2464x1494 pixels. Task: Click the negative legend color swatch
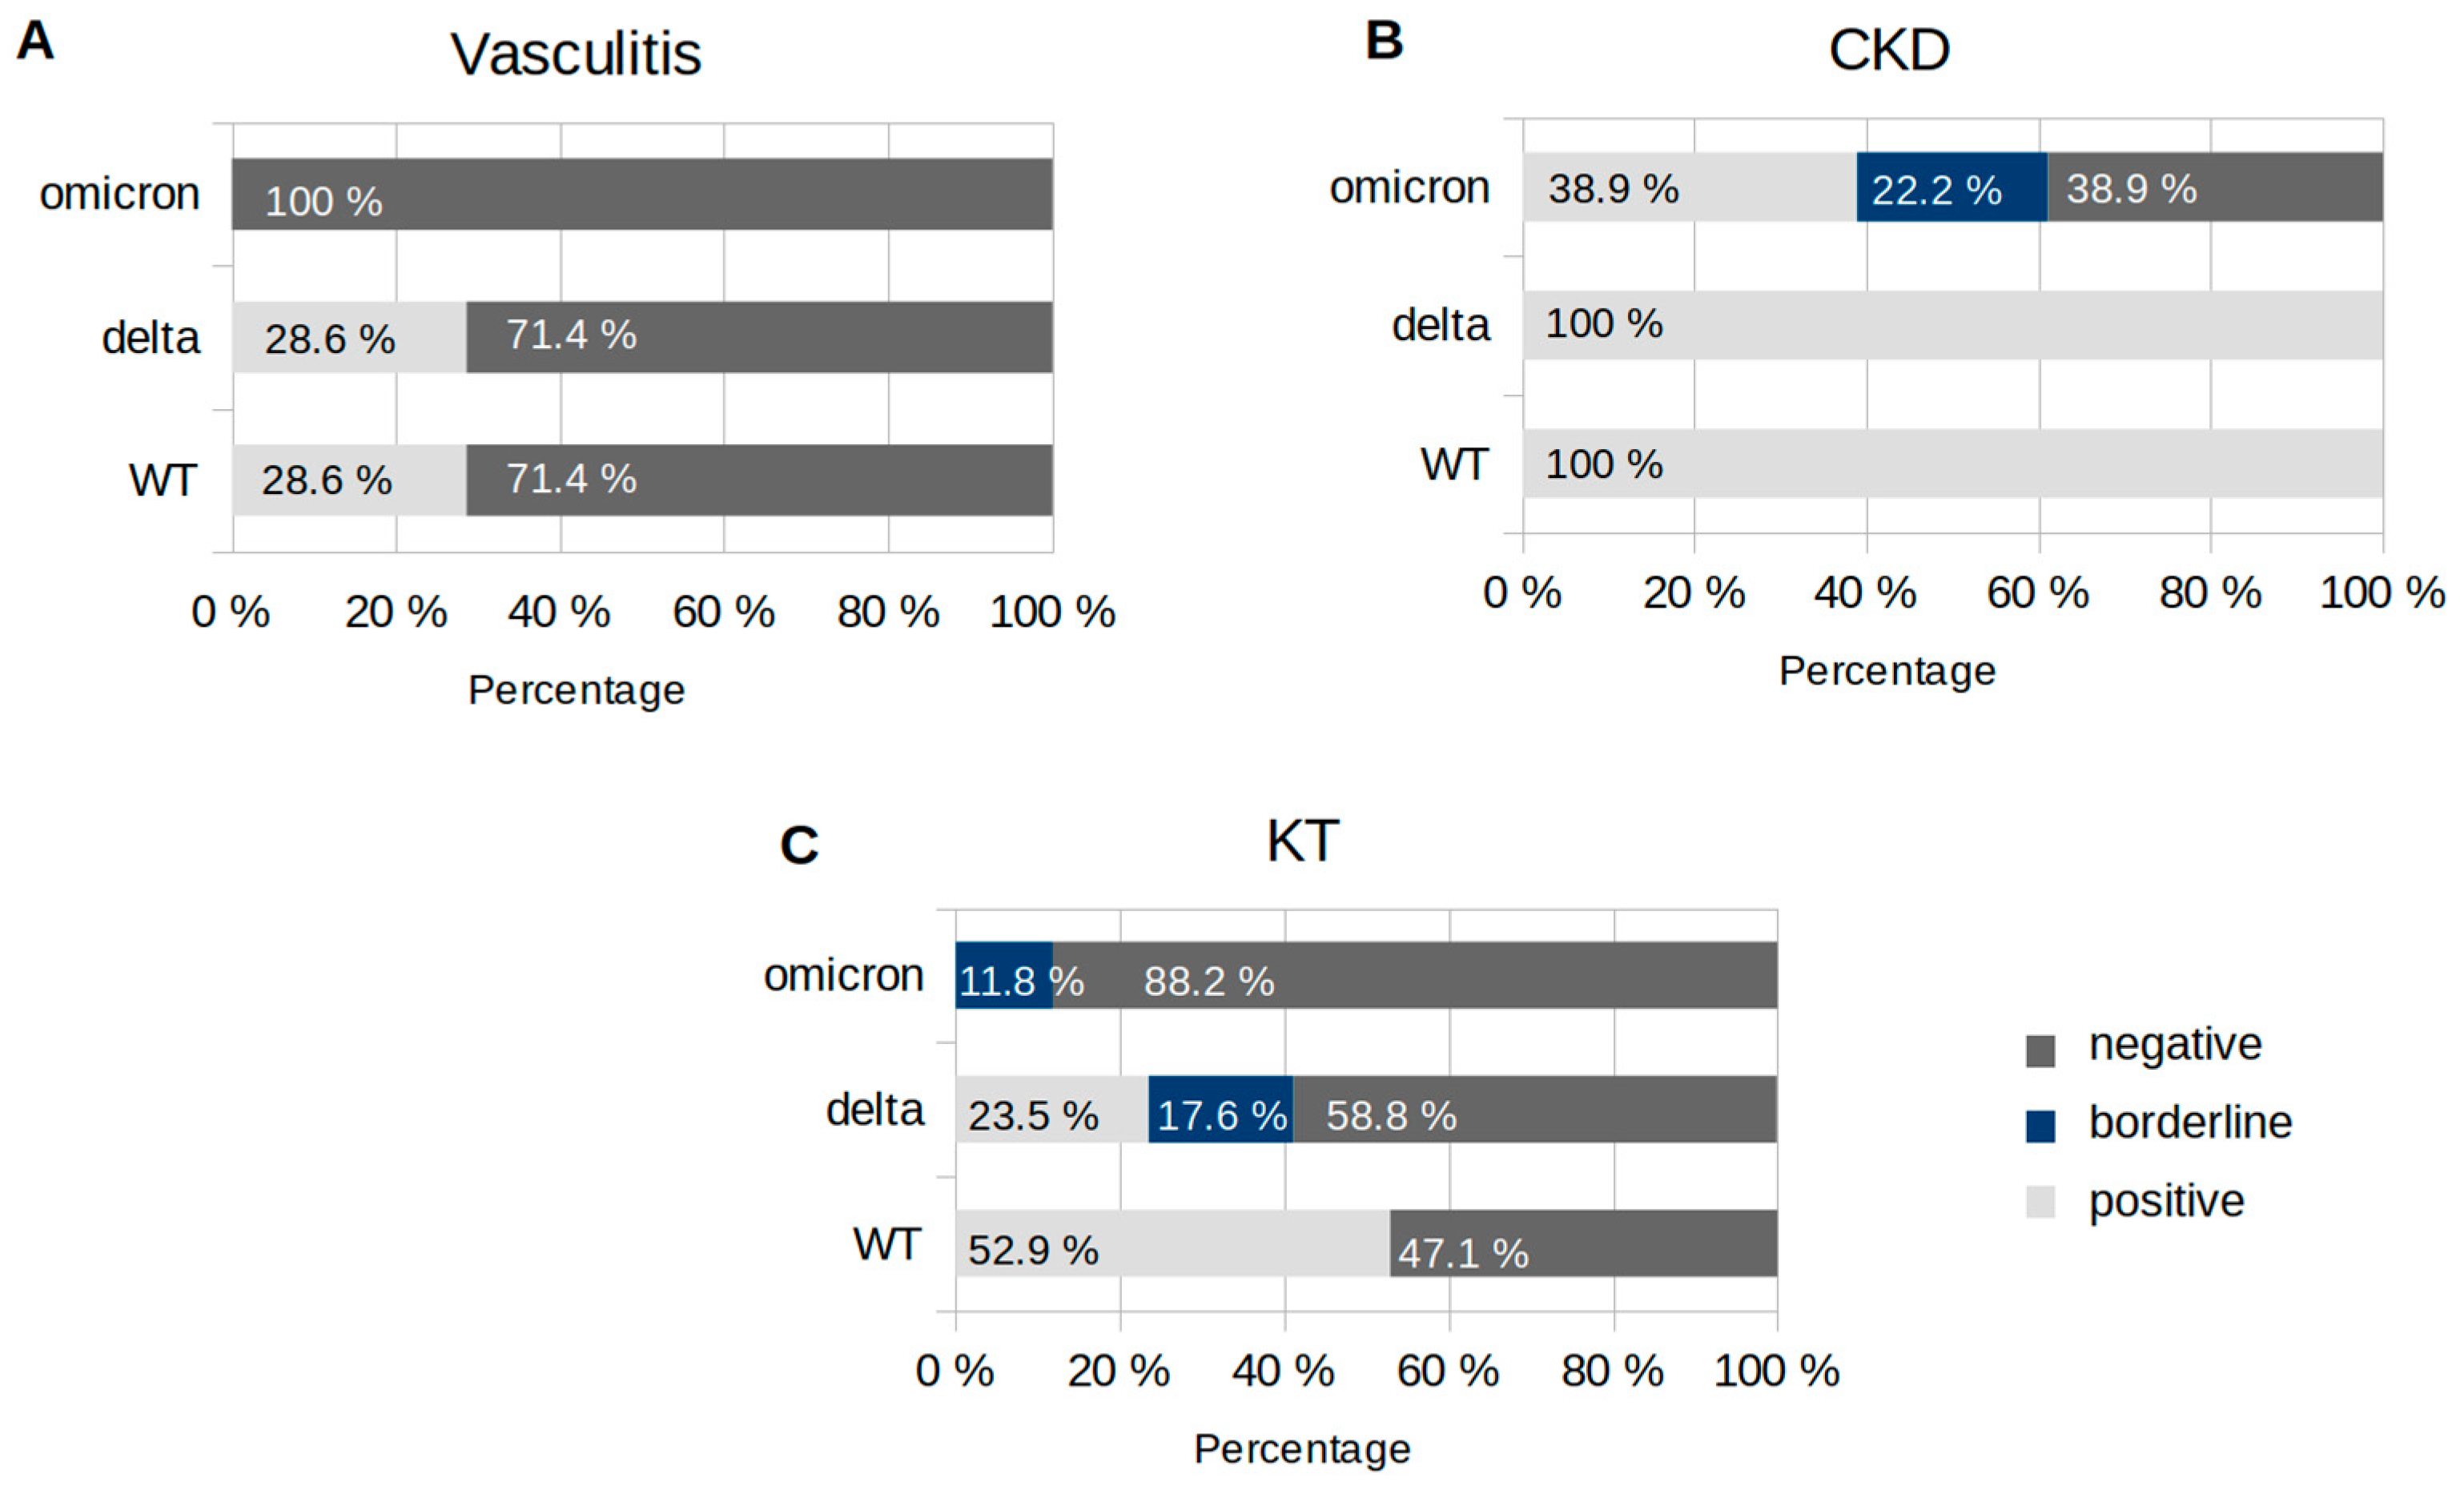coord(2040,1051)
